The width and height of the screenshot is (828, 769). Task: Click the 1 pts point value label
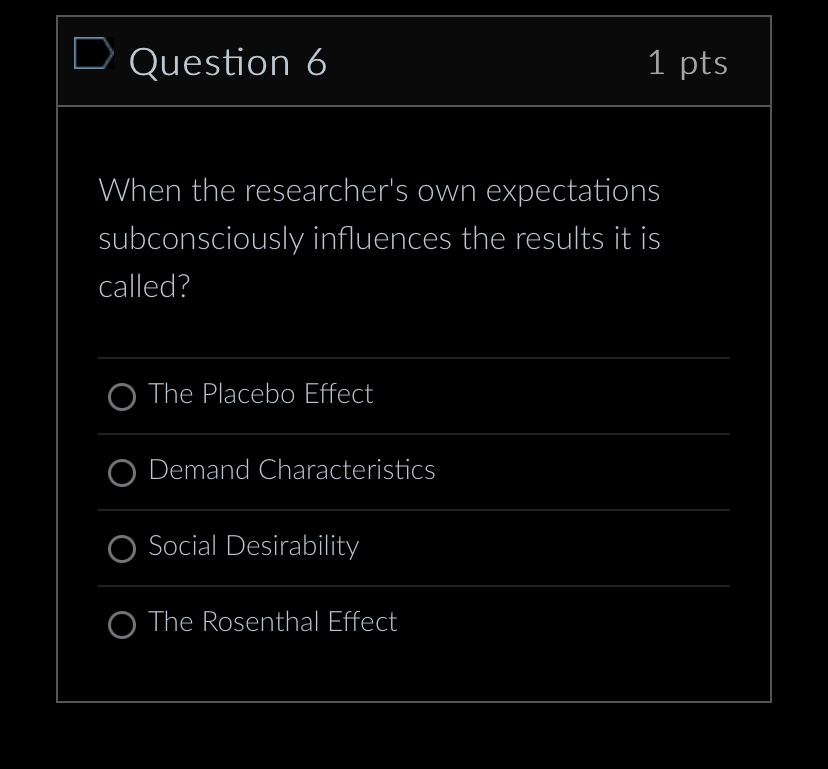[688, 62]
